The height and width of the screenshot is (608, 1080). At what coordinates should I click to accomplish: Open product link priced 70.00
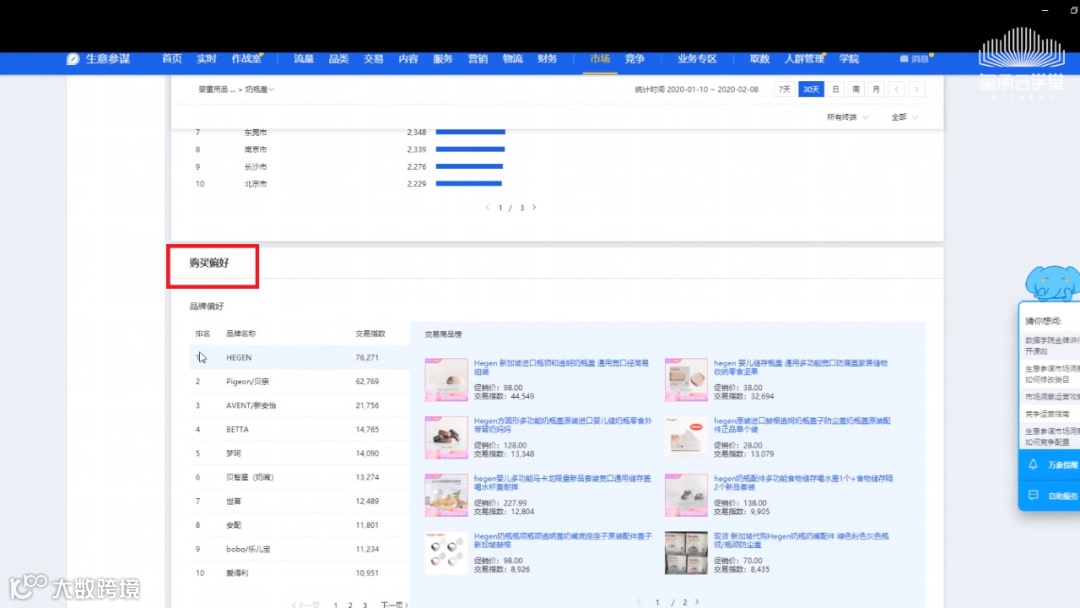coord(801,541)
